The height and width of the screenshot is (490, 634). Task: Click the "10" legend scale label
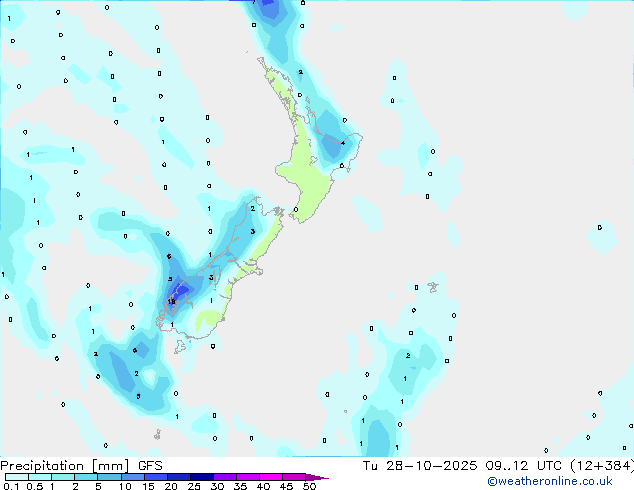click(x=125, y=486)
